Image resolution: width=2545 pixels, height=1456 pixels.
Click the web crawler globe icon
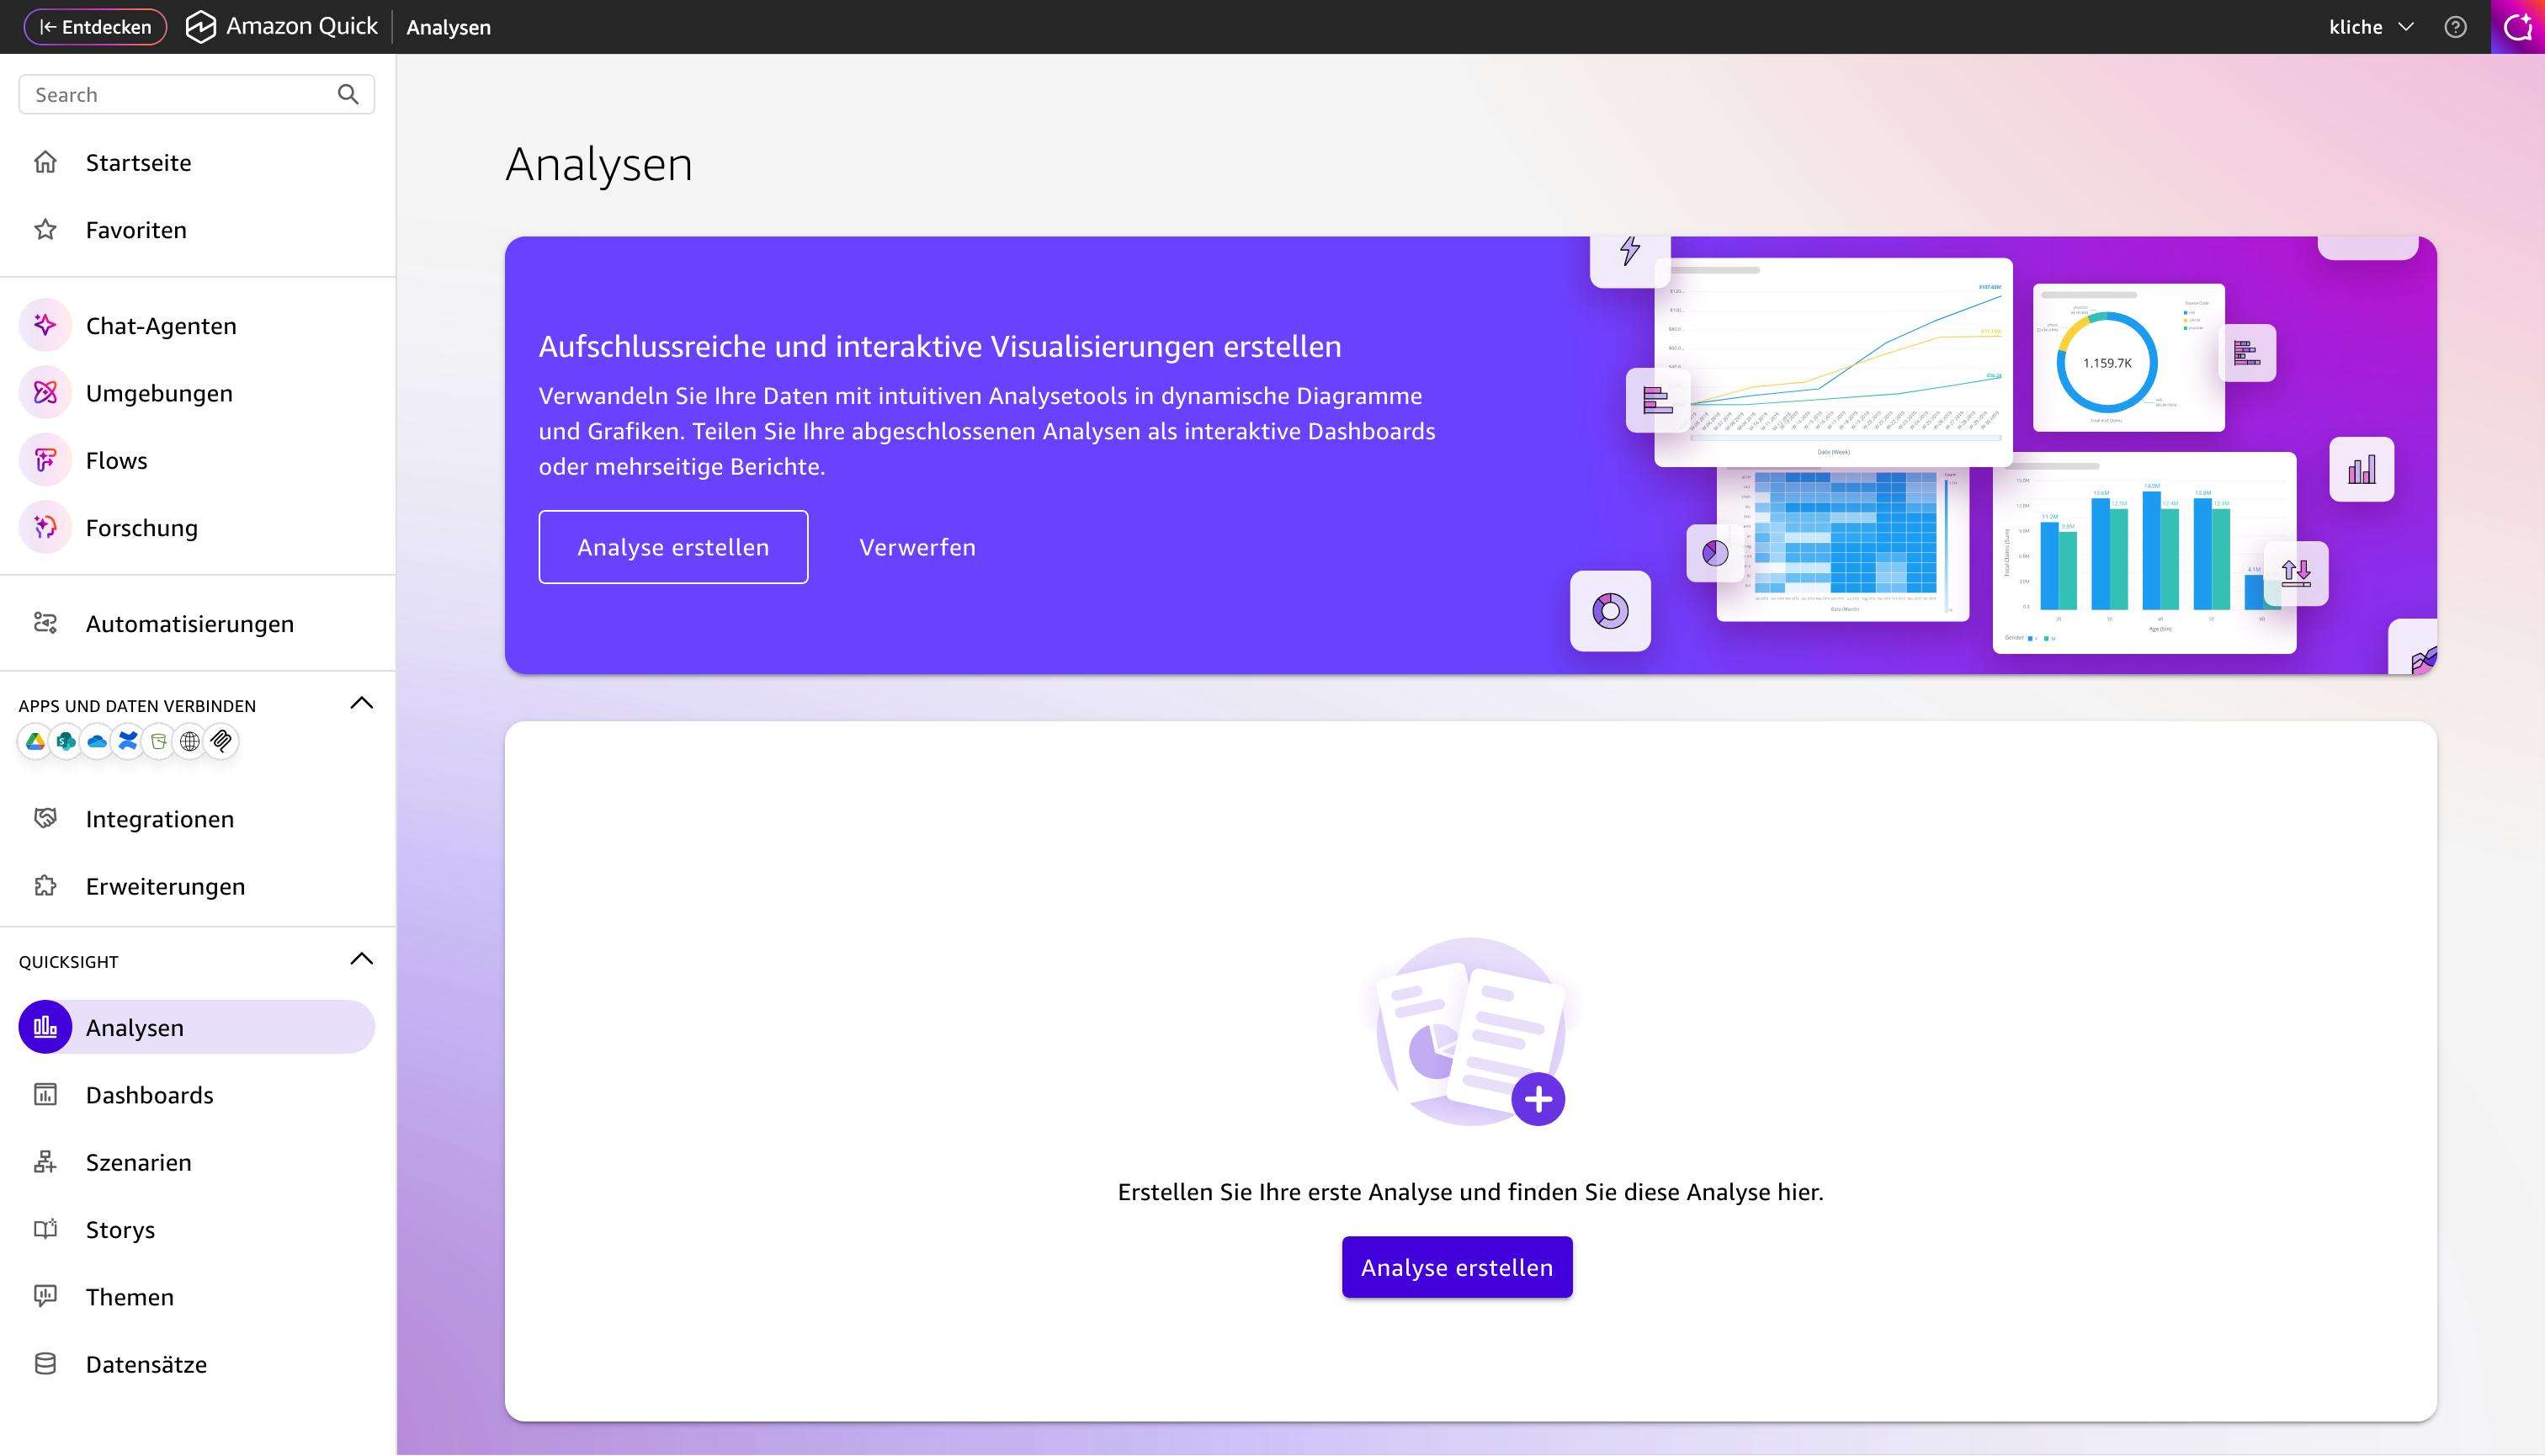tap(190, 741)
